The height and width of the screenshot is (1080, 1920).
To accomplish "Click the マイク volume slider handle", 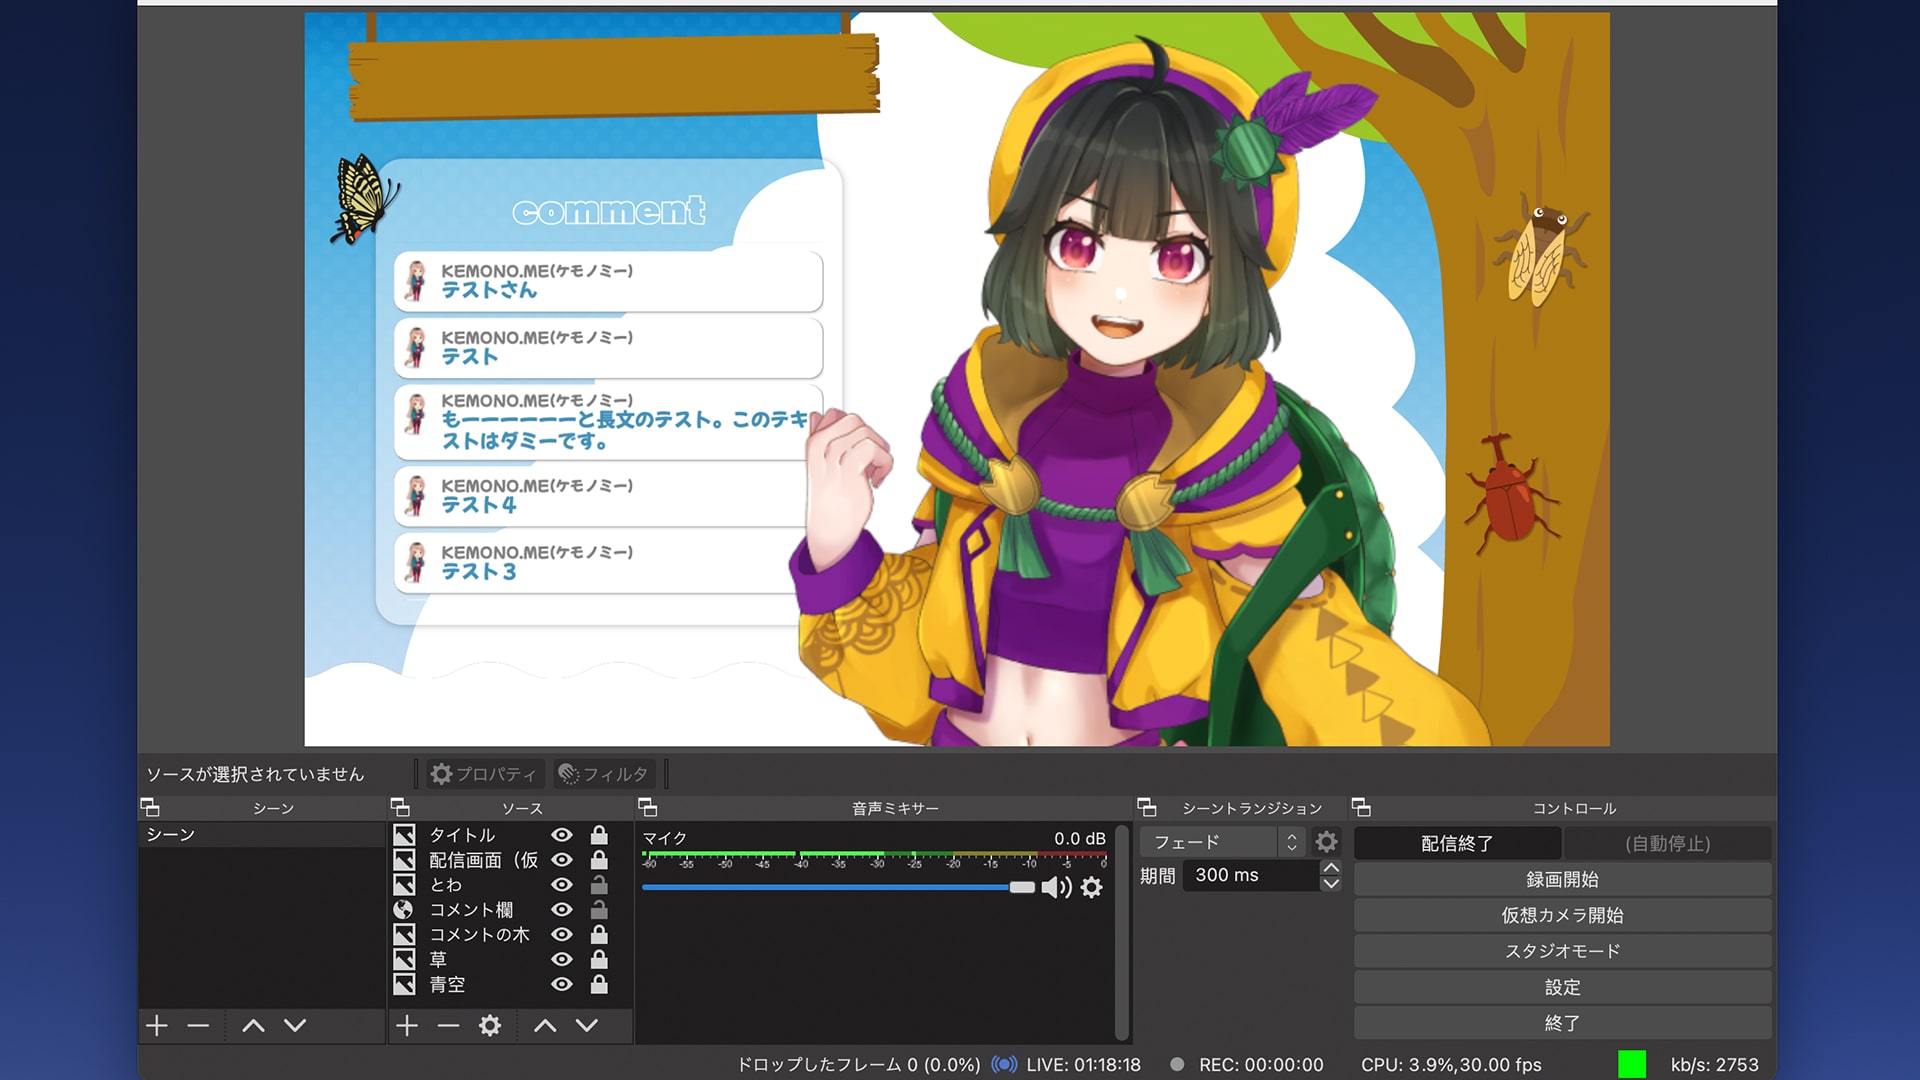I will point(1022,886).
